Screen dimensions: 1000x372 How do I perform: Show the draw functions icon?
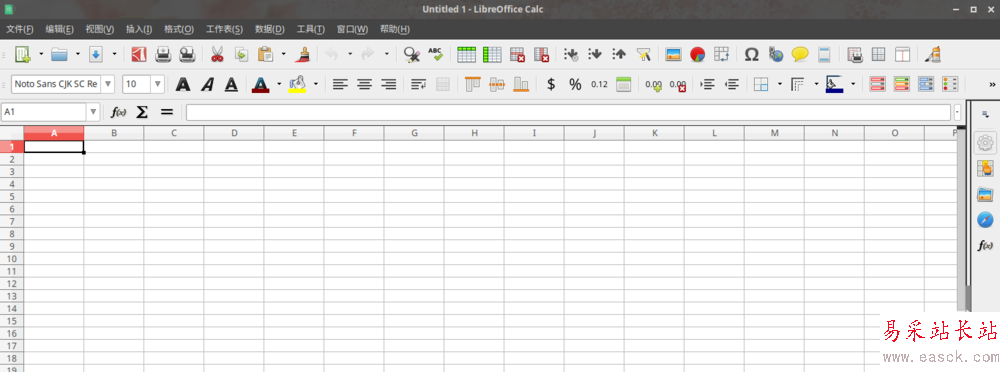point(932,55)
